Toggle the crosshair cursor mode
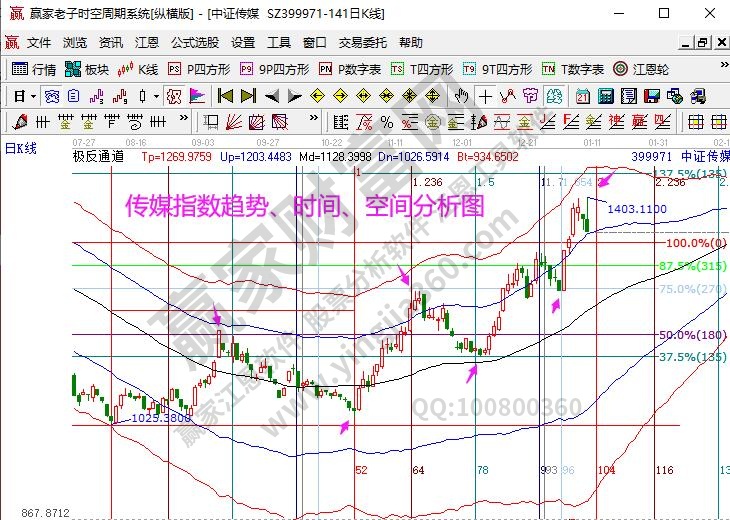 pos(485,96)
